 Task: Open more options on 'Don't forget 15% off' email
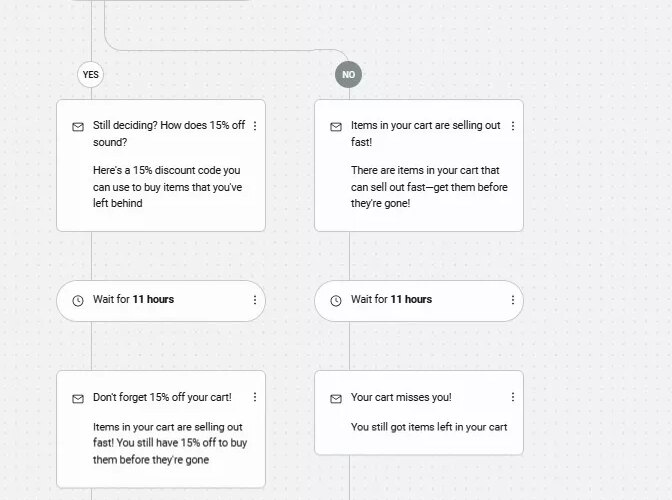[255, 398]
